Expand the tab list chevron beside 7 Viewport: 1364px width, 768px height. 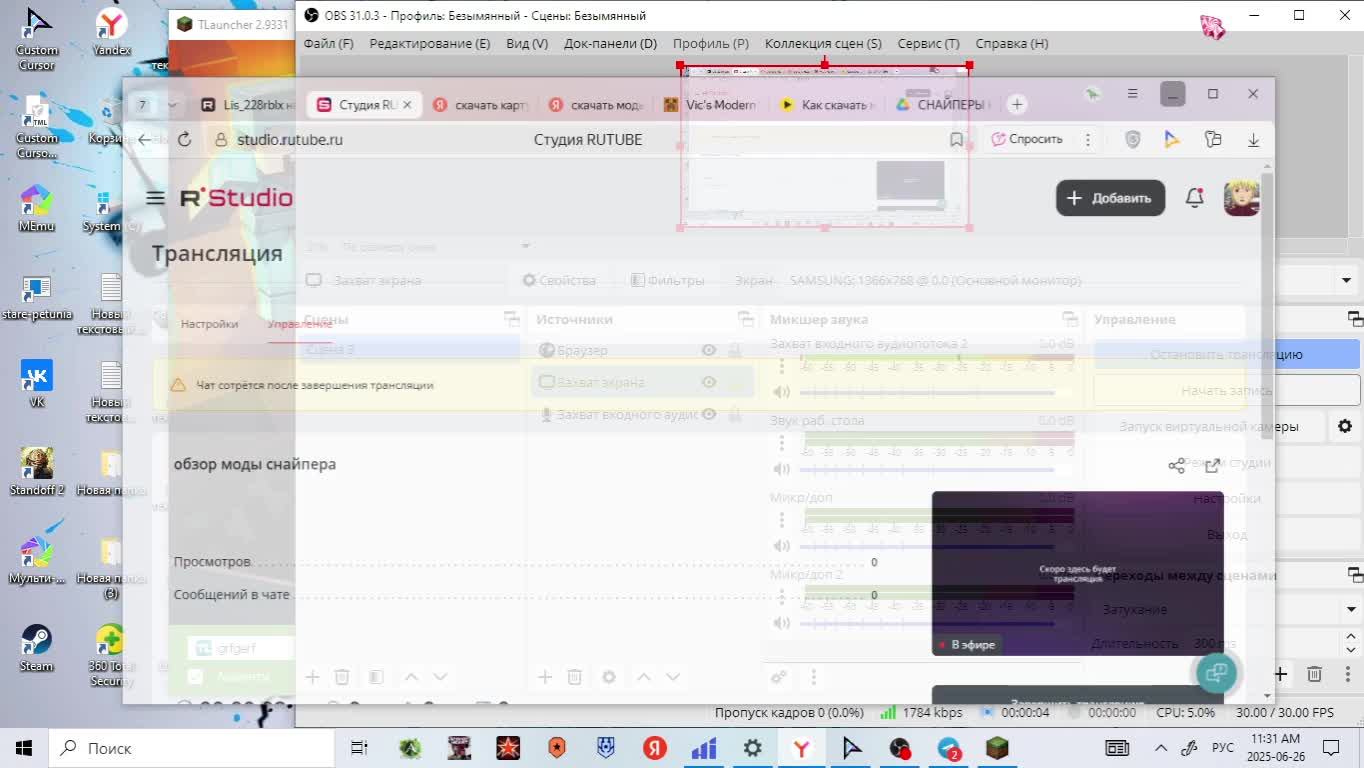tap(172, 104)
